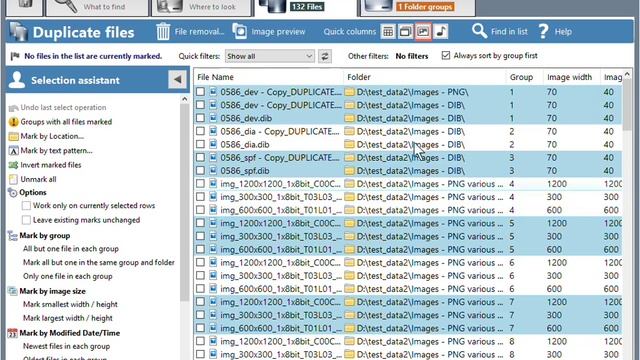This screenshot has height=360, width=640.
Task: Click the Quick columns label
Action: 349,31
